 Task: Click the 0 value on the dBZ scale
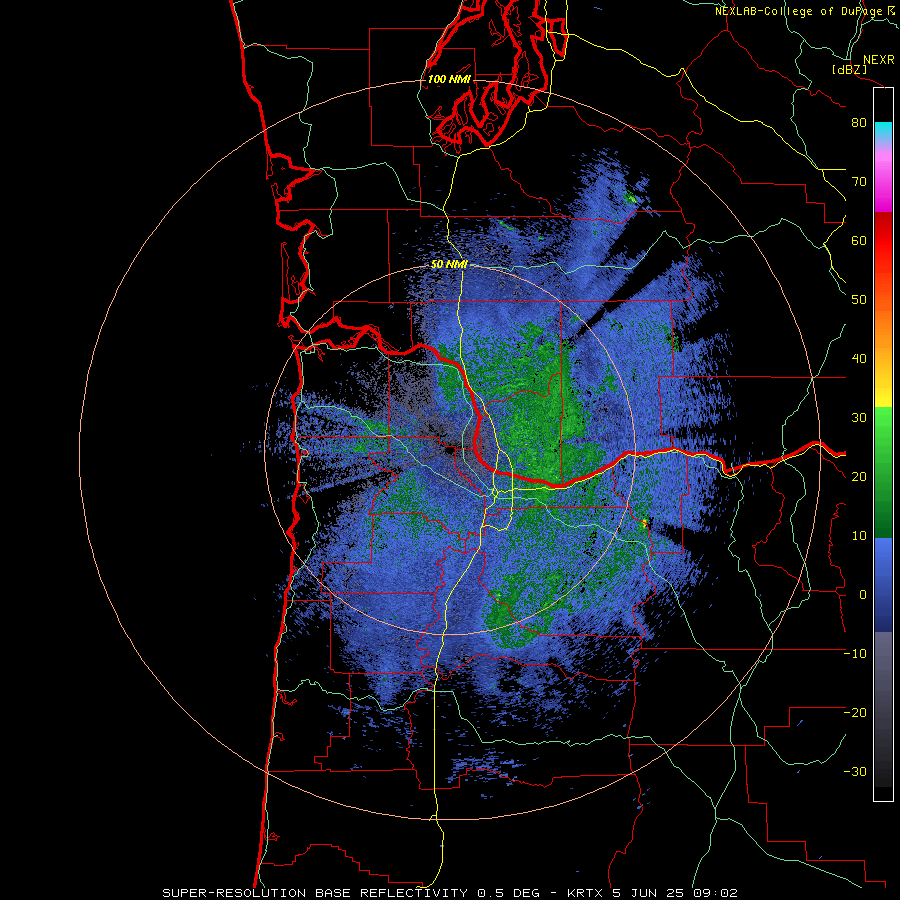863,595
